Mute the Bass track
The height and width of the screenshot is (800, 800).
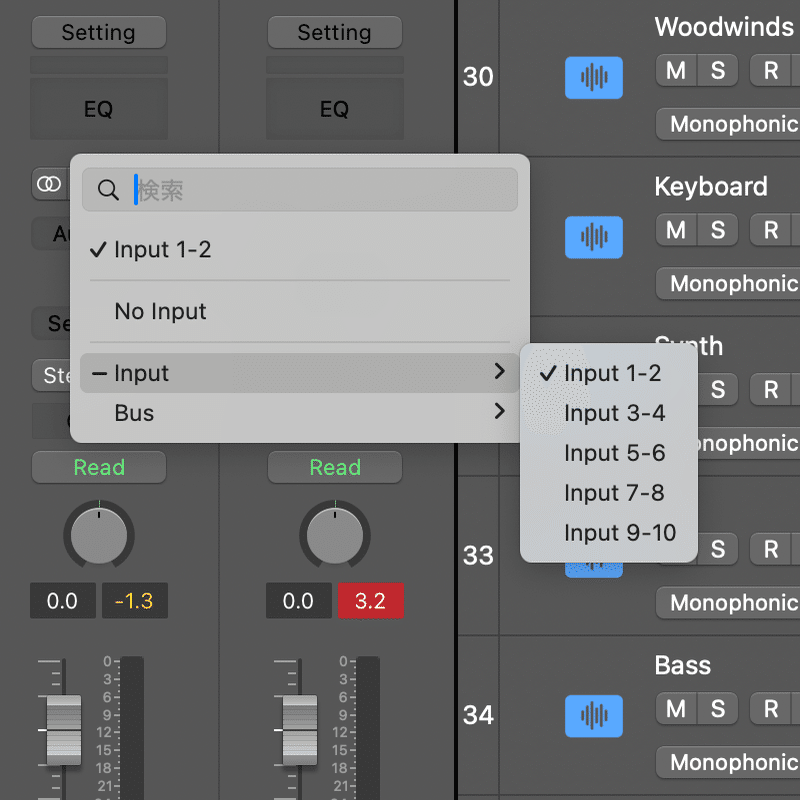tap(676, 709)
